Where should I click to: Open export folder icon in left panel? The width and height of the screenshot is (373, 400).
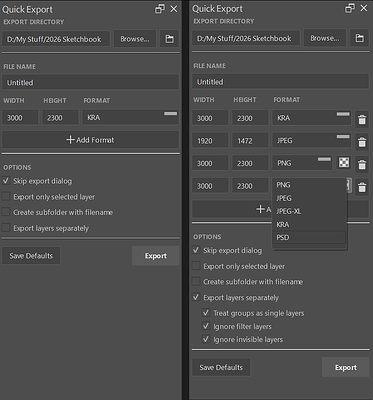click(x=169, y=39)
